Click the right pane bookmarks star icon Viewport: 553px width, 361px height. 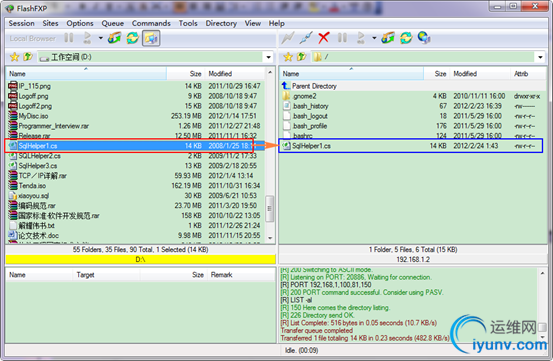288,57
